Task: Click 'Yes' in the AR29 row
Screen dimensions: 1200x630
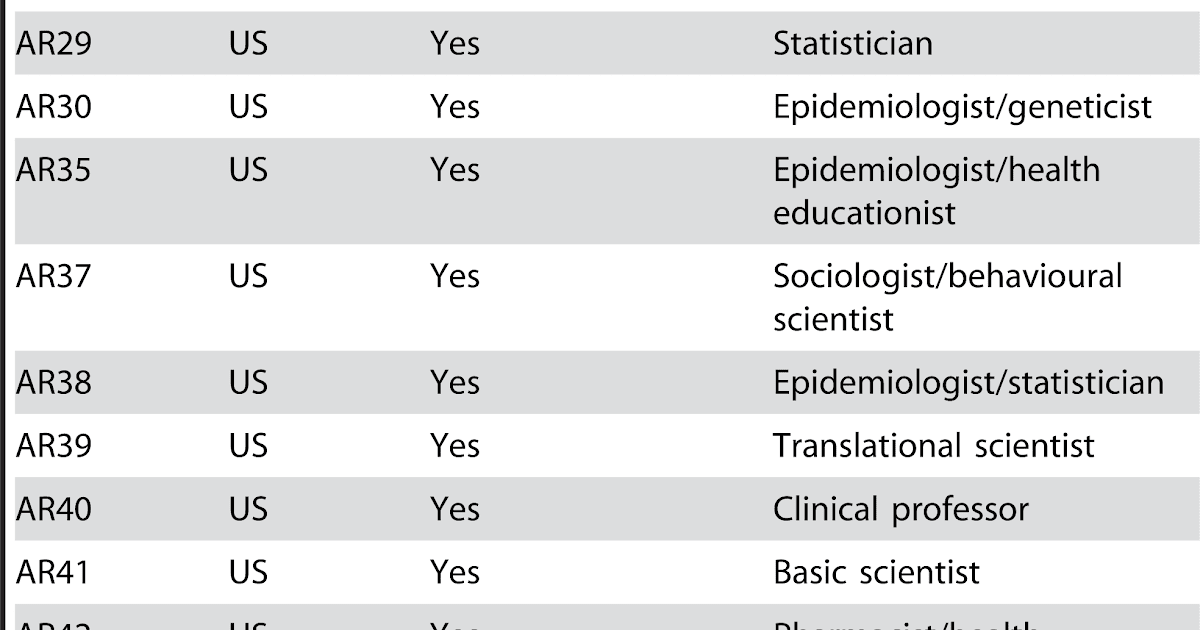Action: 455,44
